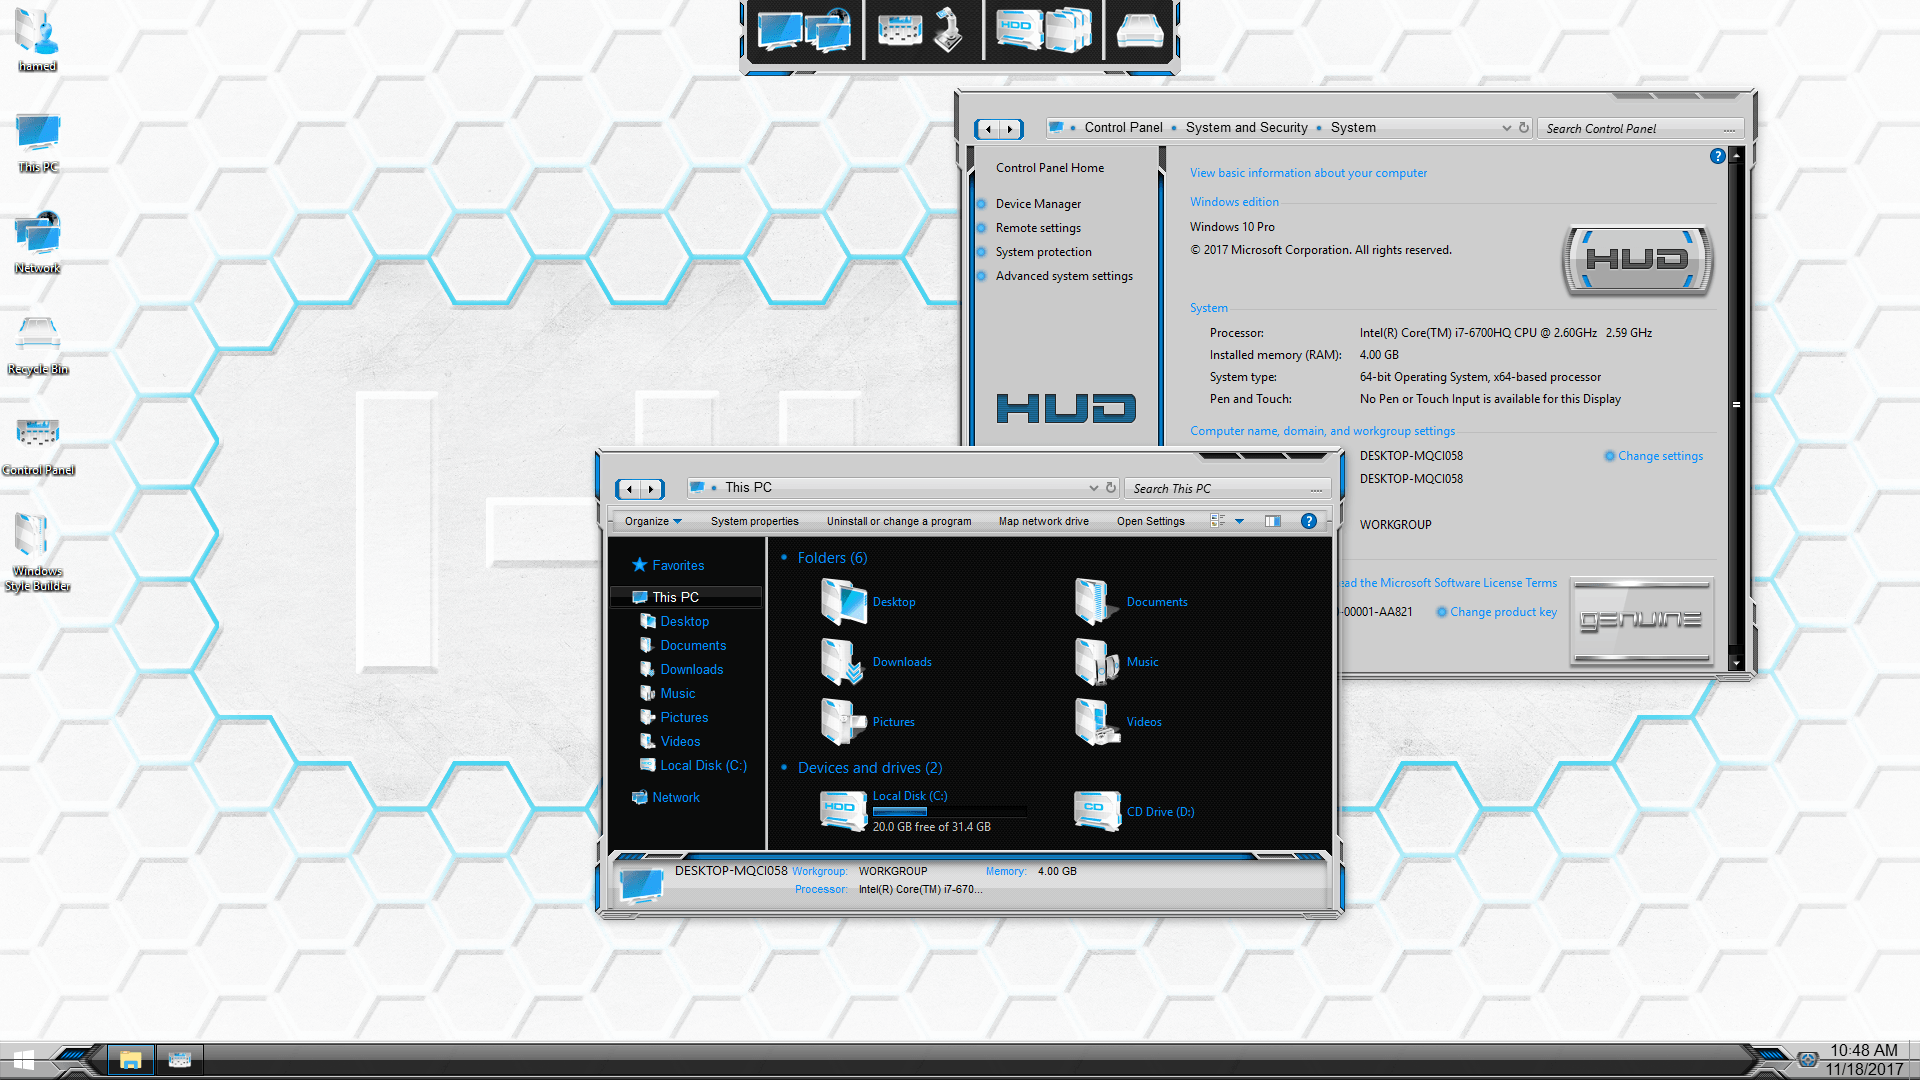This screenshot has height=1080, width=1920.
Task: Click the HDD drives icon in top dock
Action: coord(1044,30)
